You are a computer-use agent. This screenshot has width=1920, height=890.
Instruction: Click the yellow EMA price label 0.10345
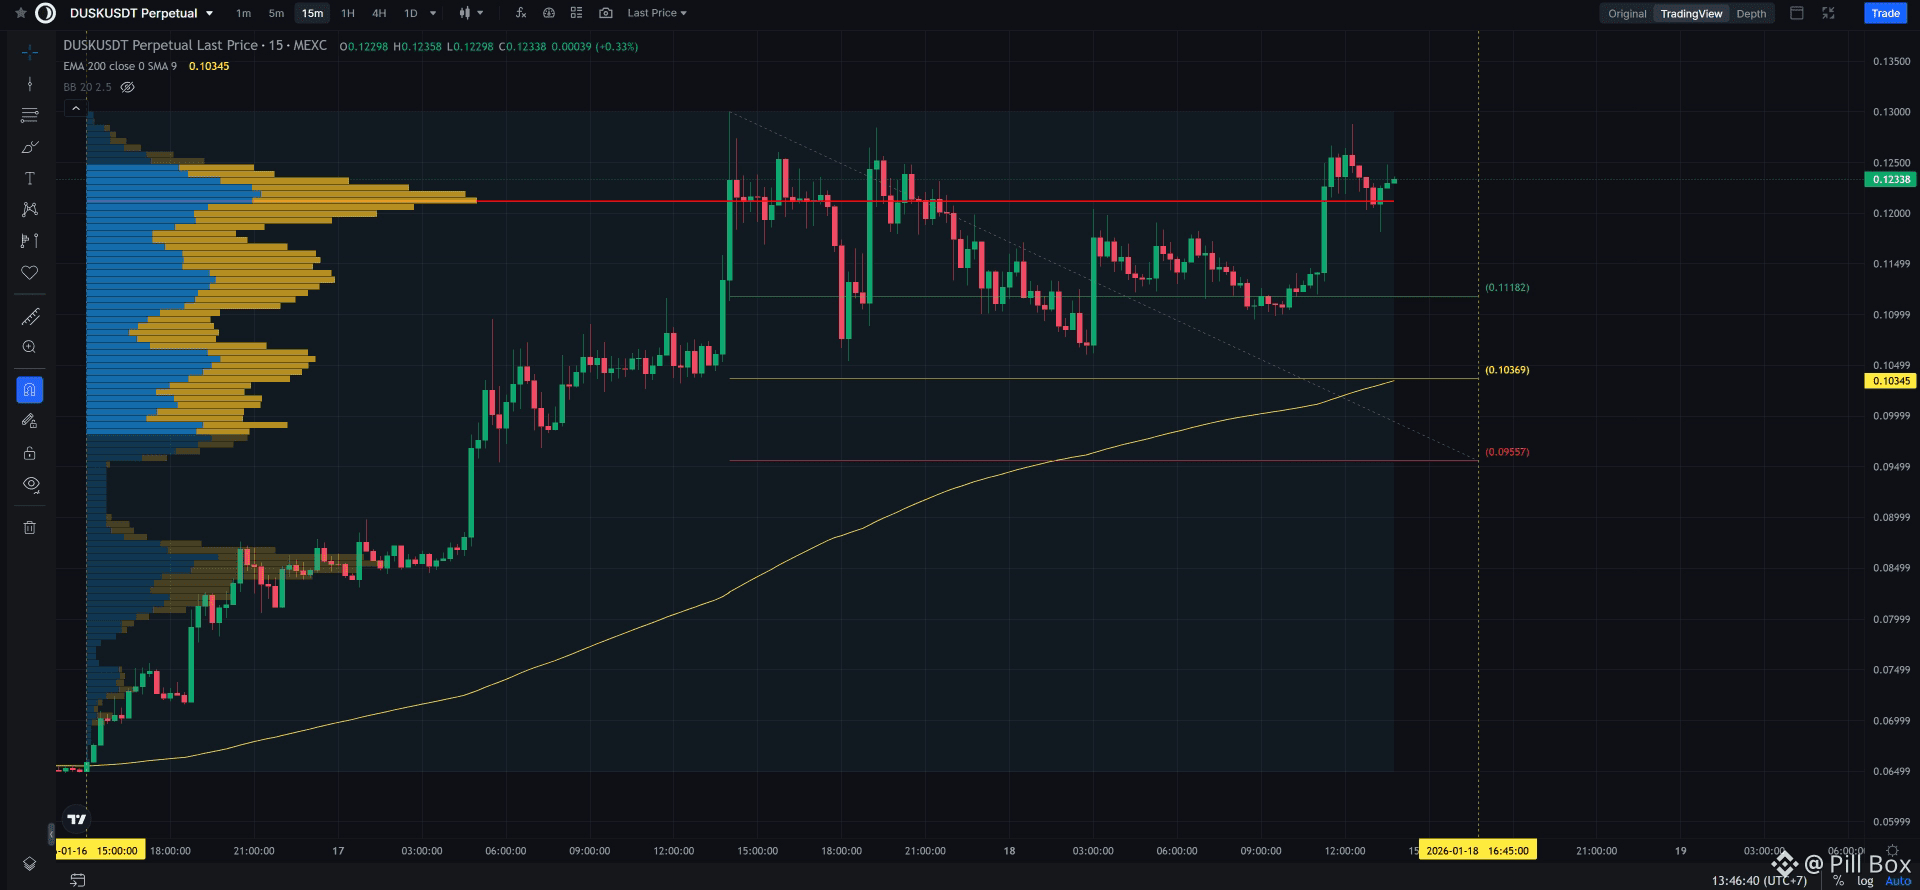[1891, 381]
